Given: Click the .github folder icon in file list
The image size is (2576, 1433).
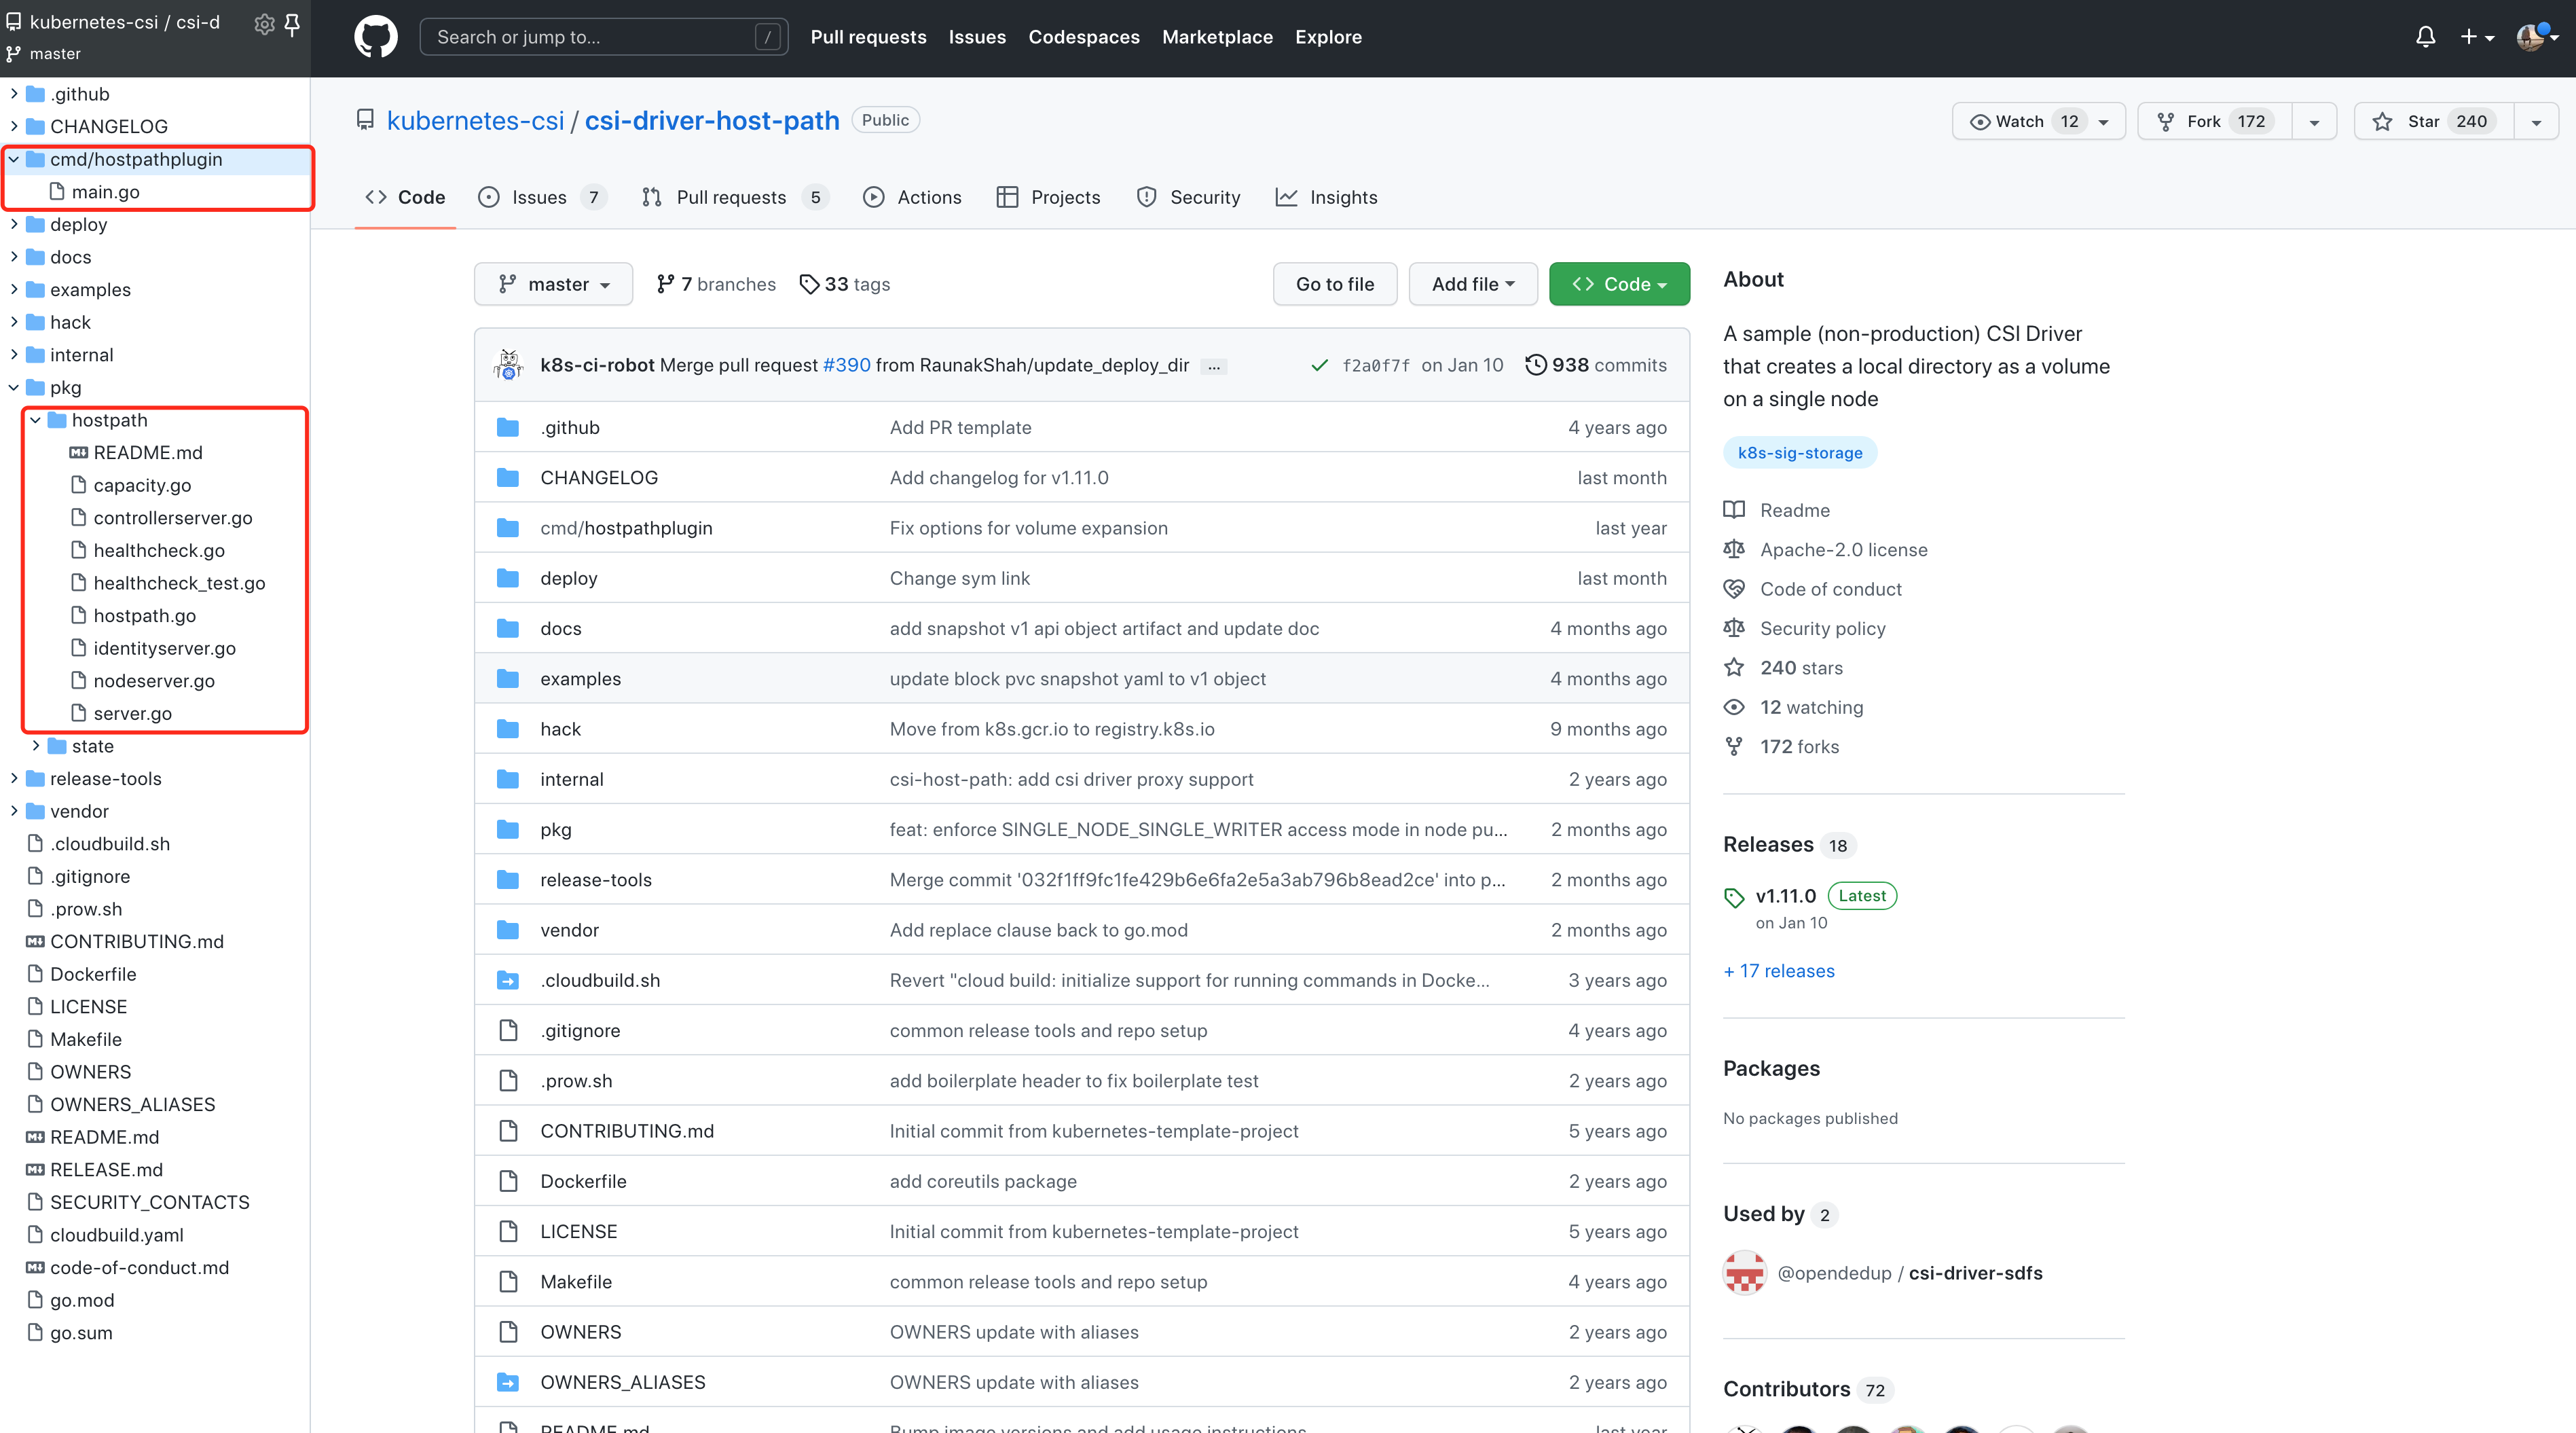Looking at the screenshot, I should [x=508, y=427].
